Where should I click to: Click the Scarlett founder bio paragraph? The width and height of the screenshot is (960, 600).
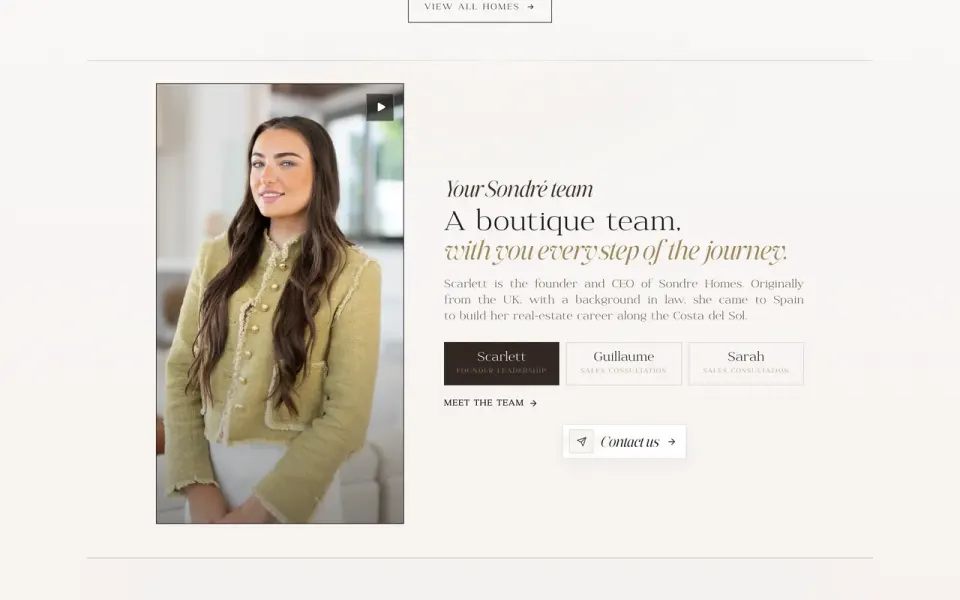point(624,300)
